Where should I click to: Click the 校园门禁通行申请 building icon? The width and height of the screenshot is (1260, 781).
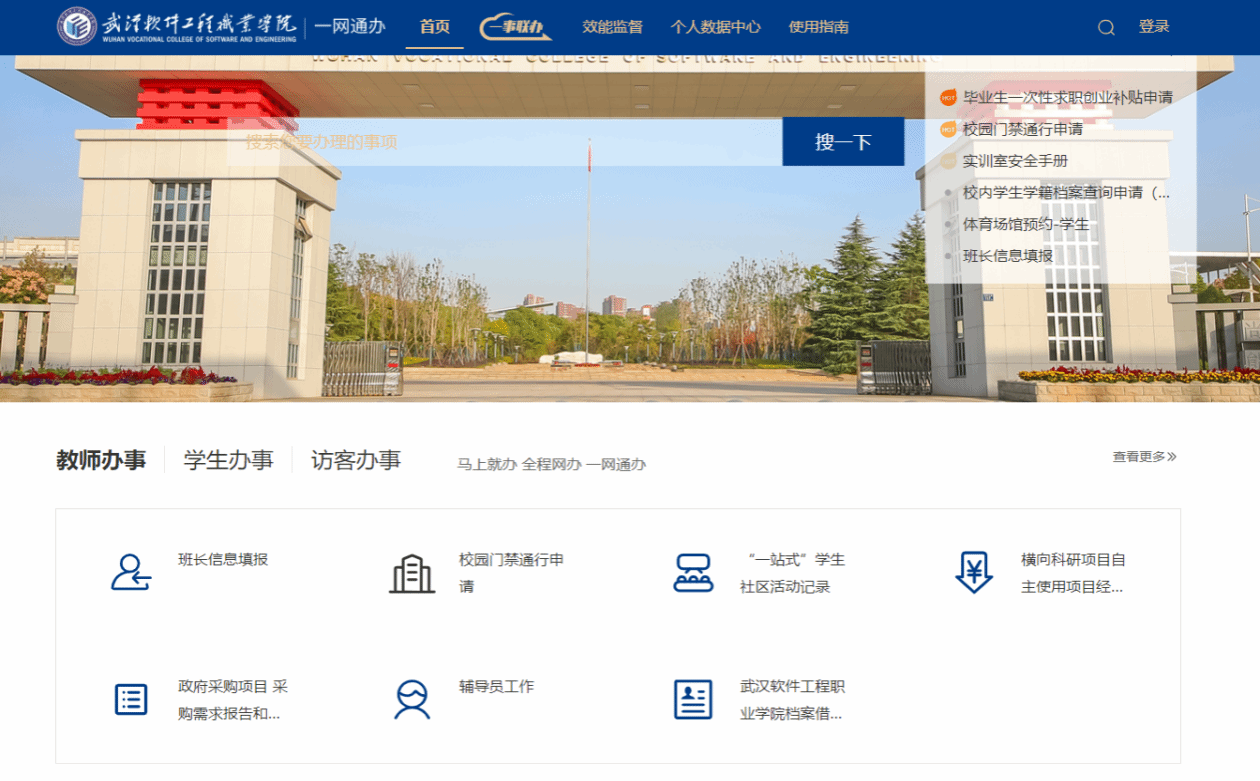[x=412, y=573]
